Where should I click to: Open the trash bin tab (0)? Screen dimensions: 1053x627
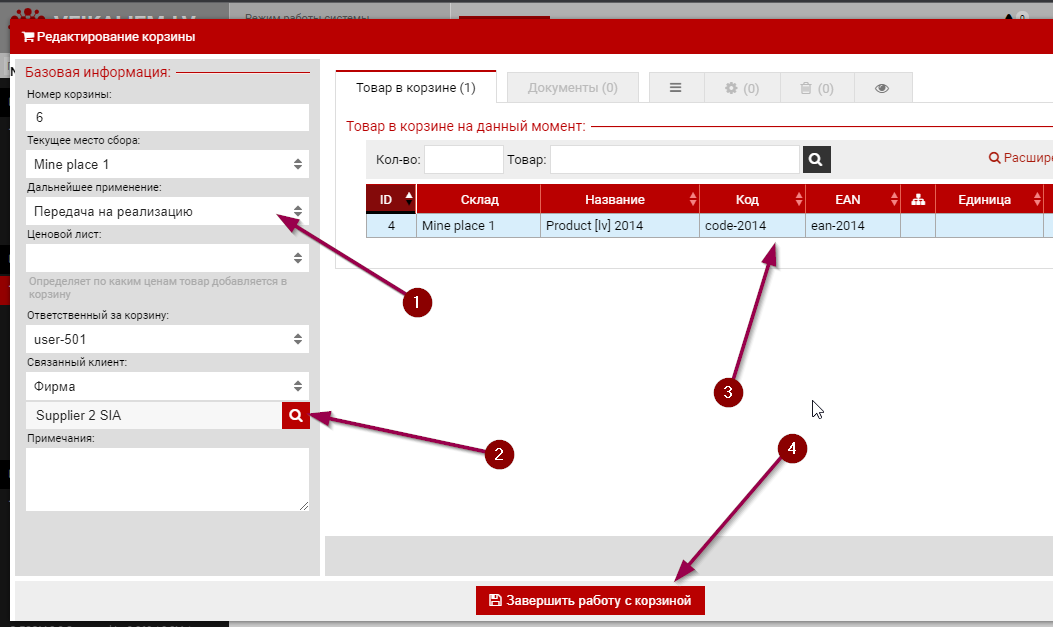[x=816, y=88]
